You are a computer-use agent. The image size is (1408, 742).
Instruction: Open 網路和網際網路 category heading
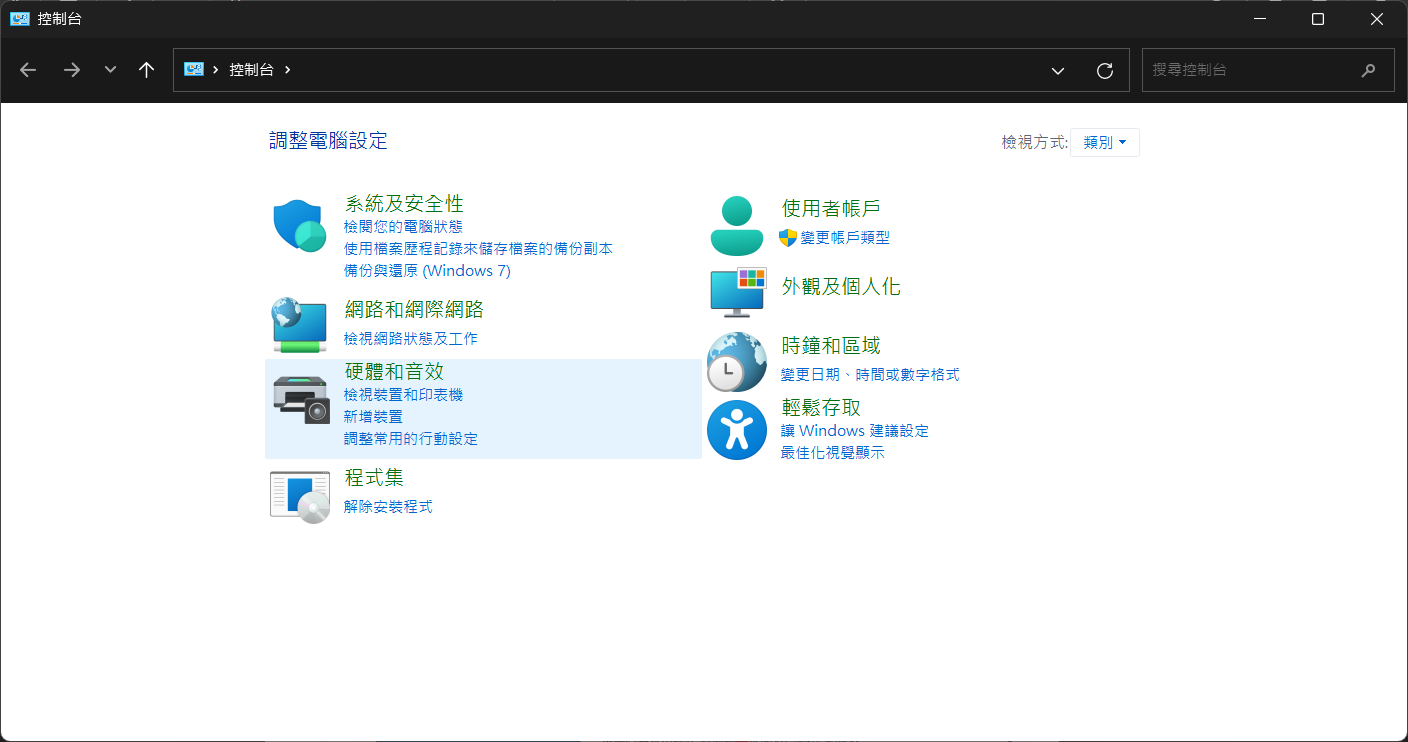click(x=414, y=310)
